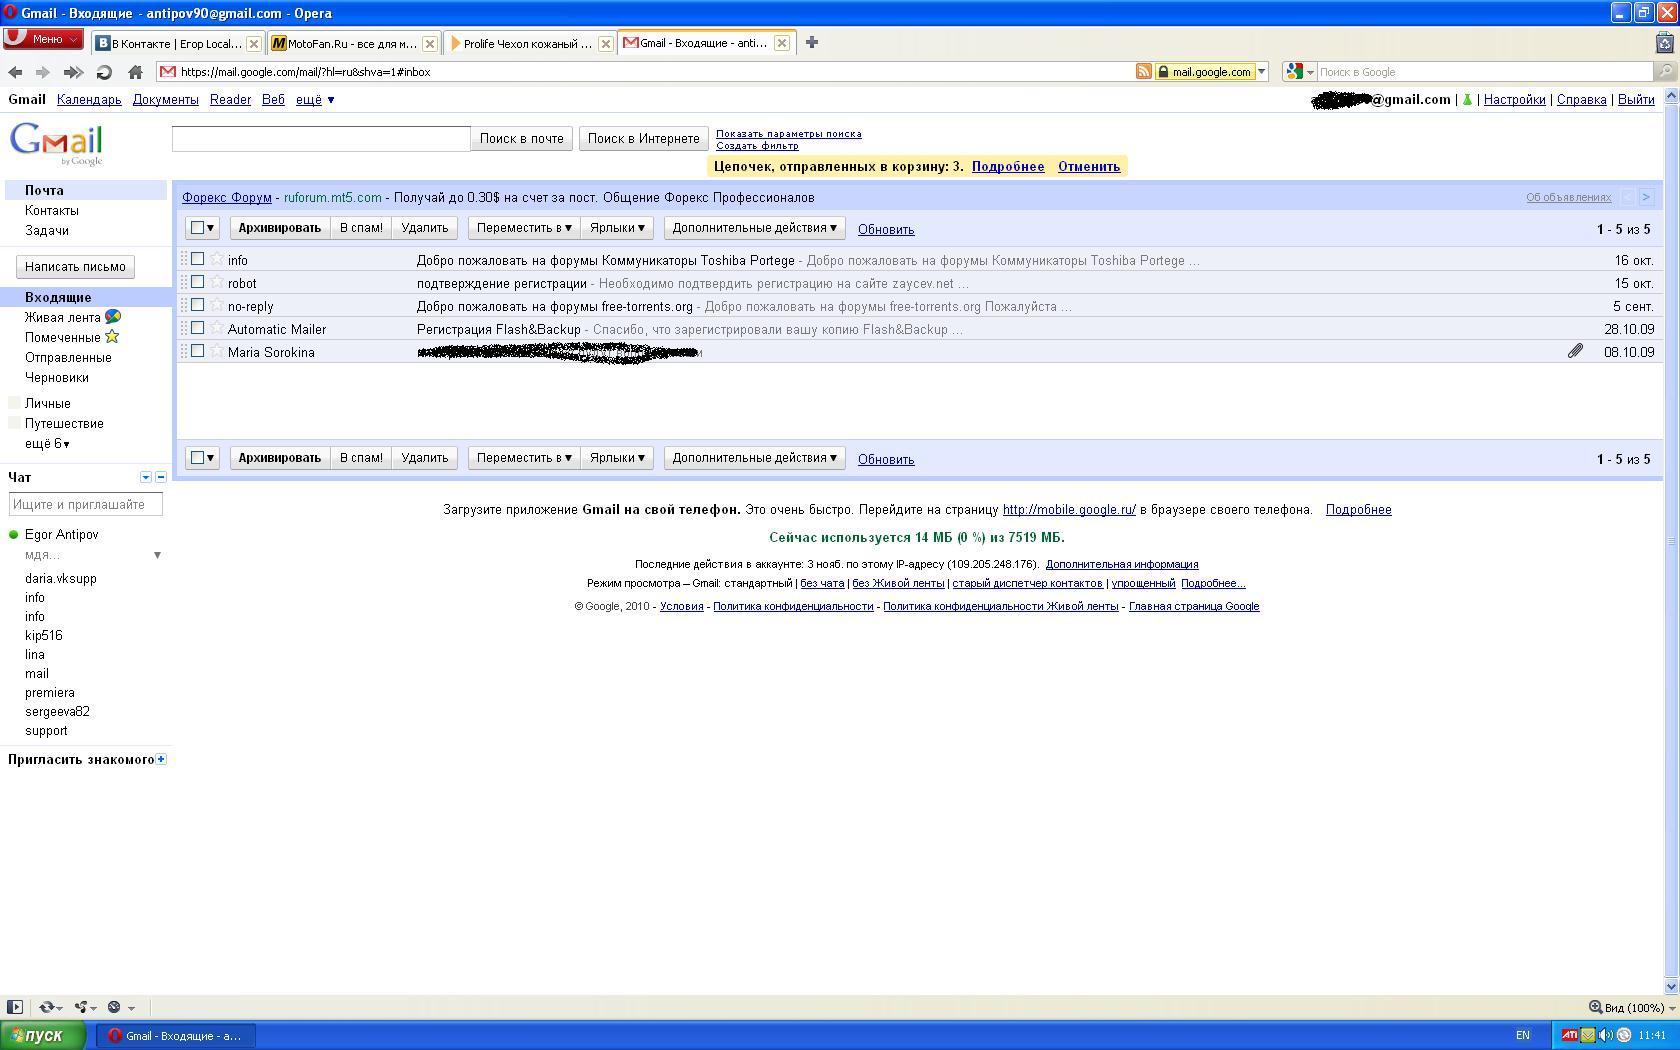Screen dimensions: 1680x1050
Task: Reload the page with the refresh icon
Action: (x=104, y=72)
